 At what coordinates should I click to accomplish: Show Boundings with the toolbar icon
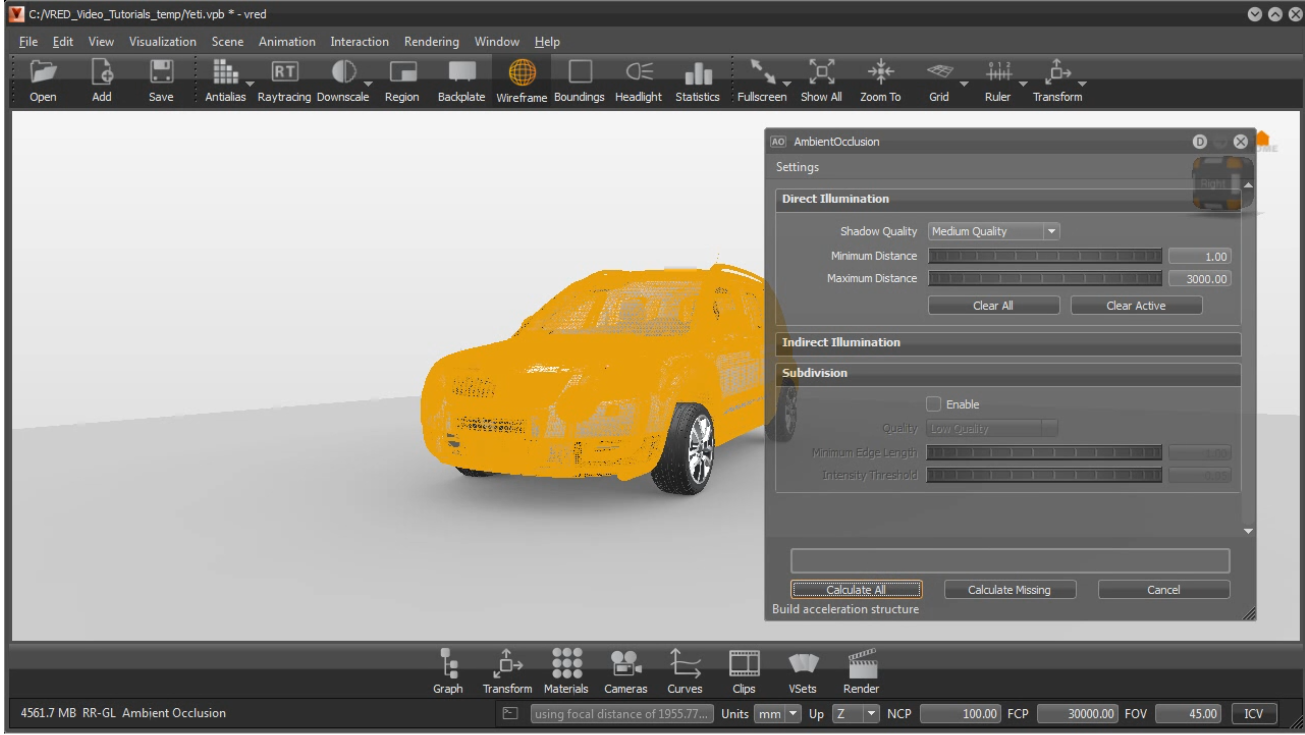coord(581,73)
